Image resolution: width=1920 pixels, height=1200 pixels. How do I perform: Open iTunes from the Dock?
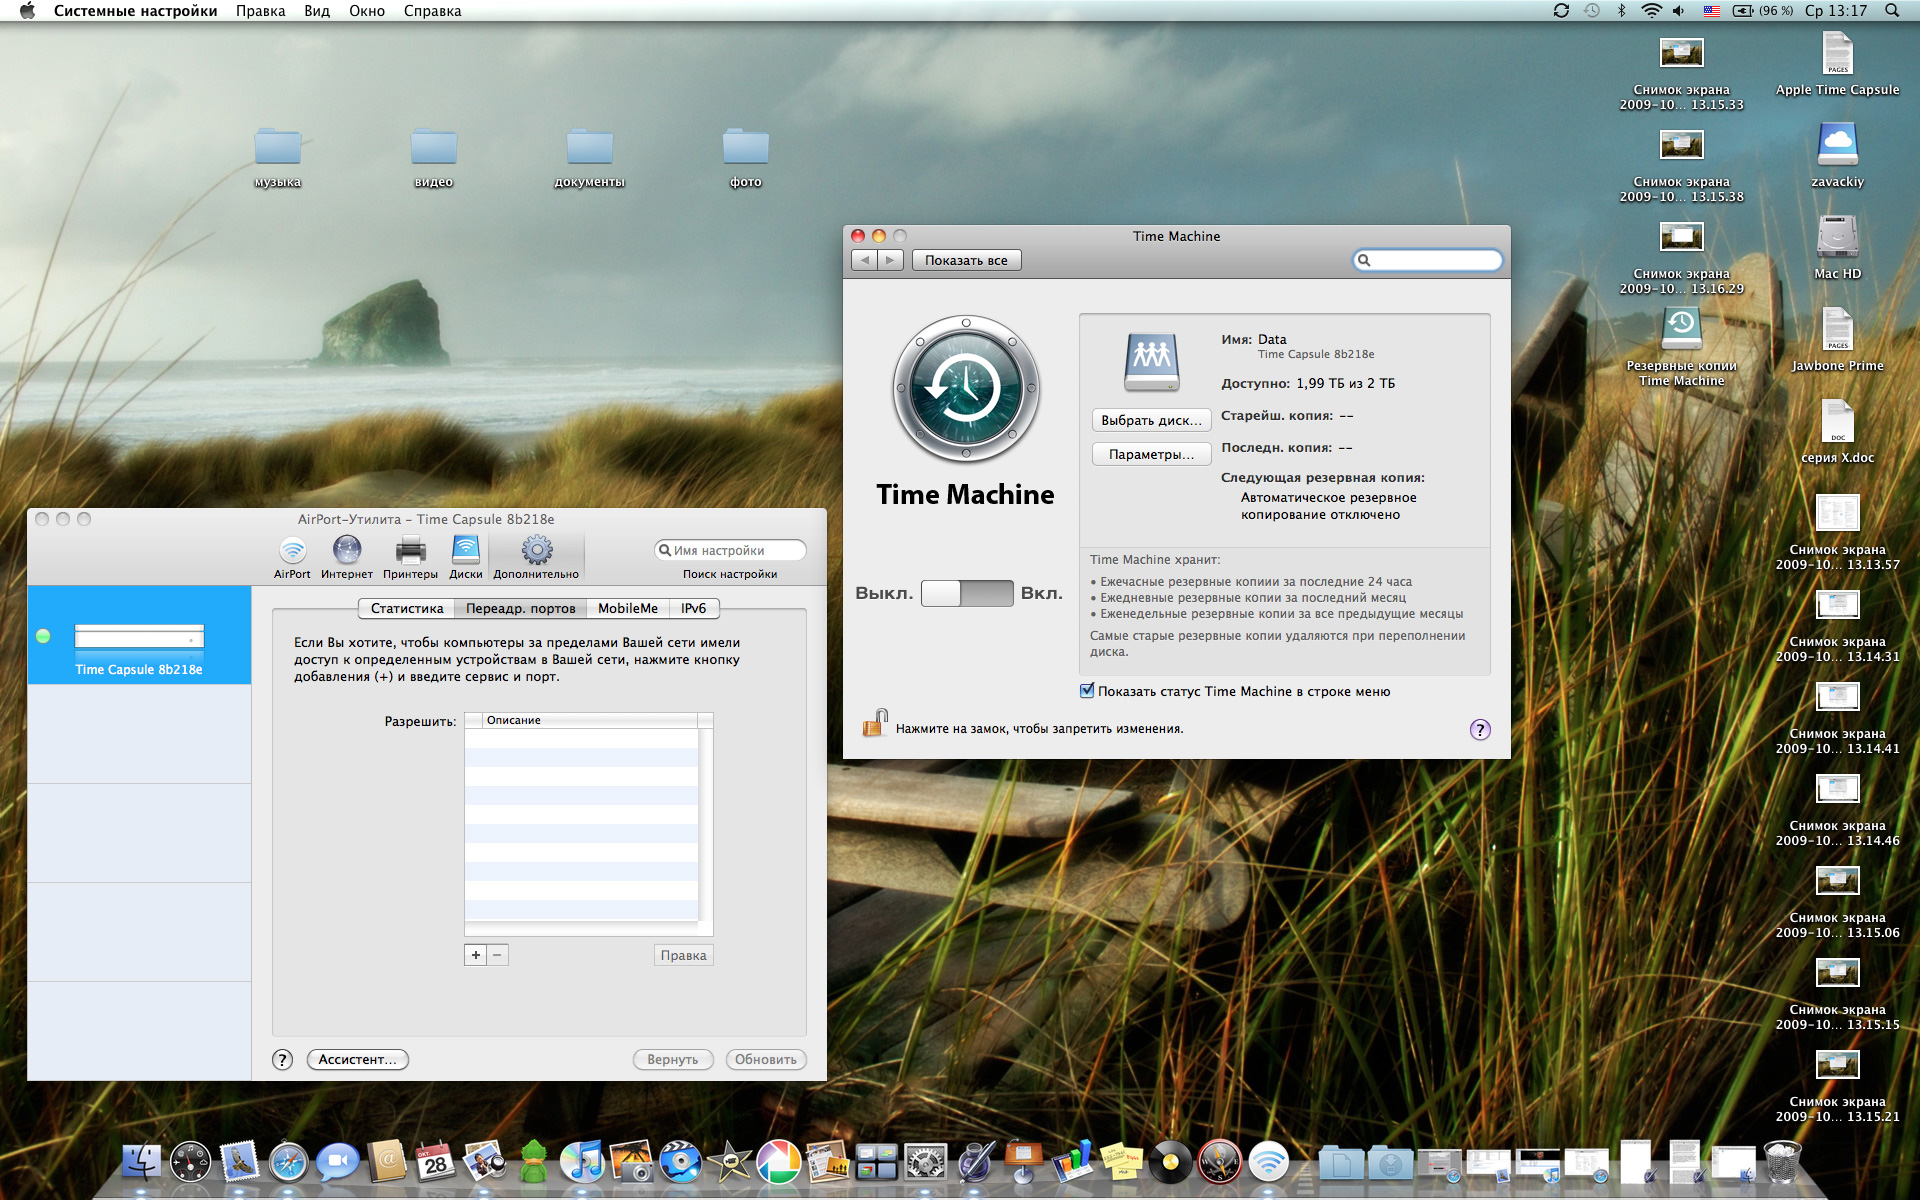[582, 1162]
